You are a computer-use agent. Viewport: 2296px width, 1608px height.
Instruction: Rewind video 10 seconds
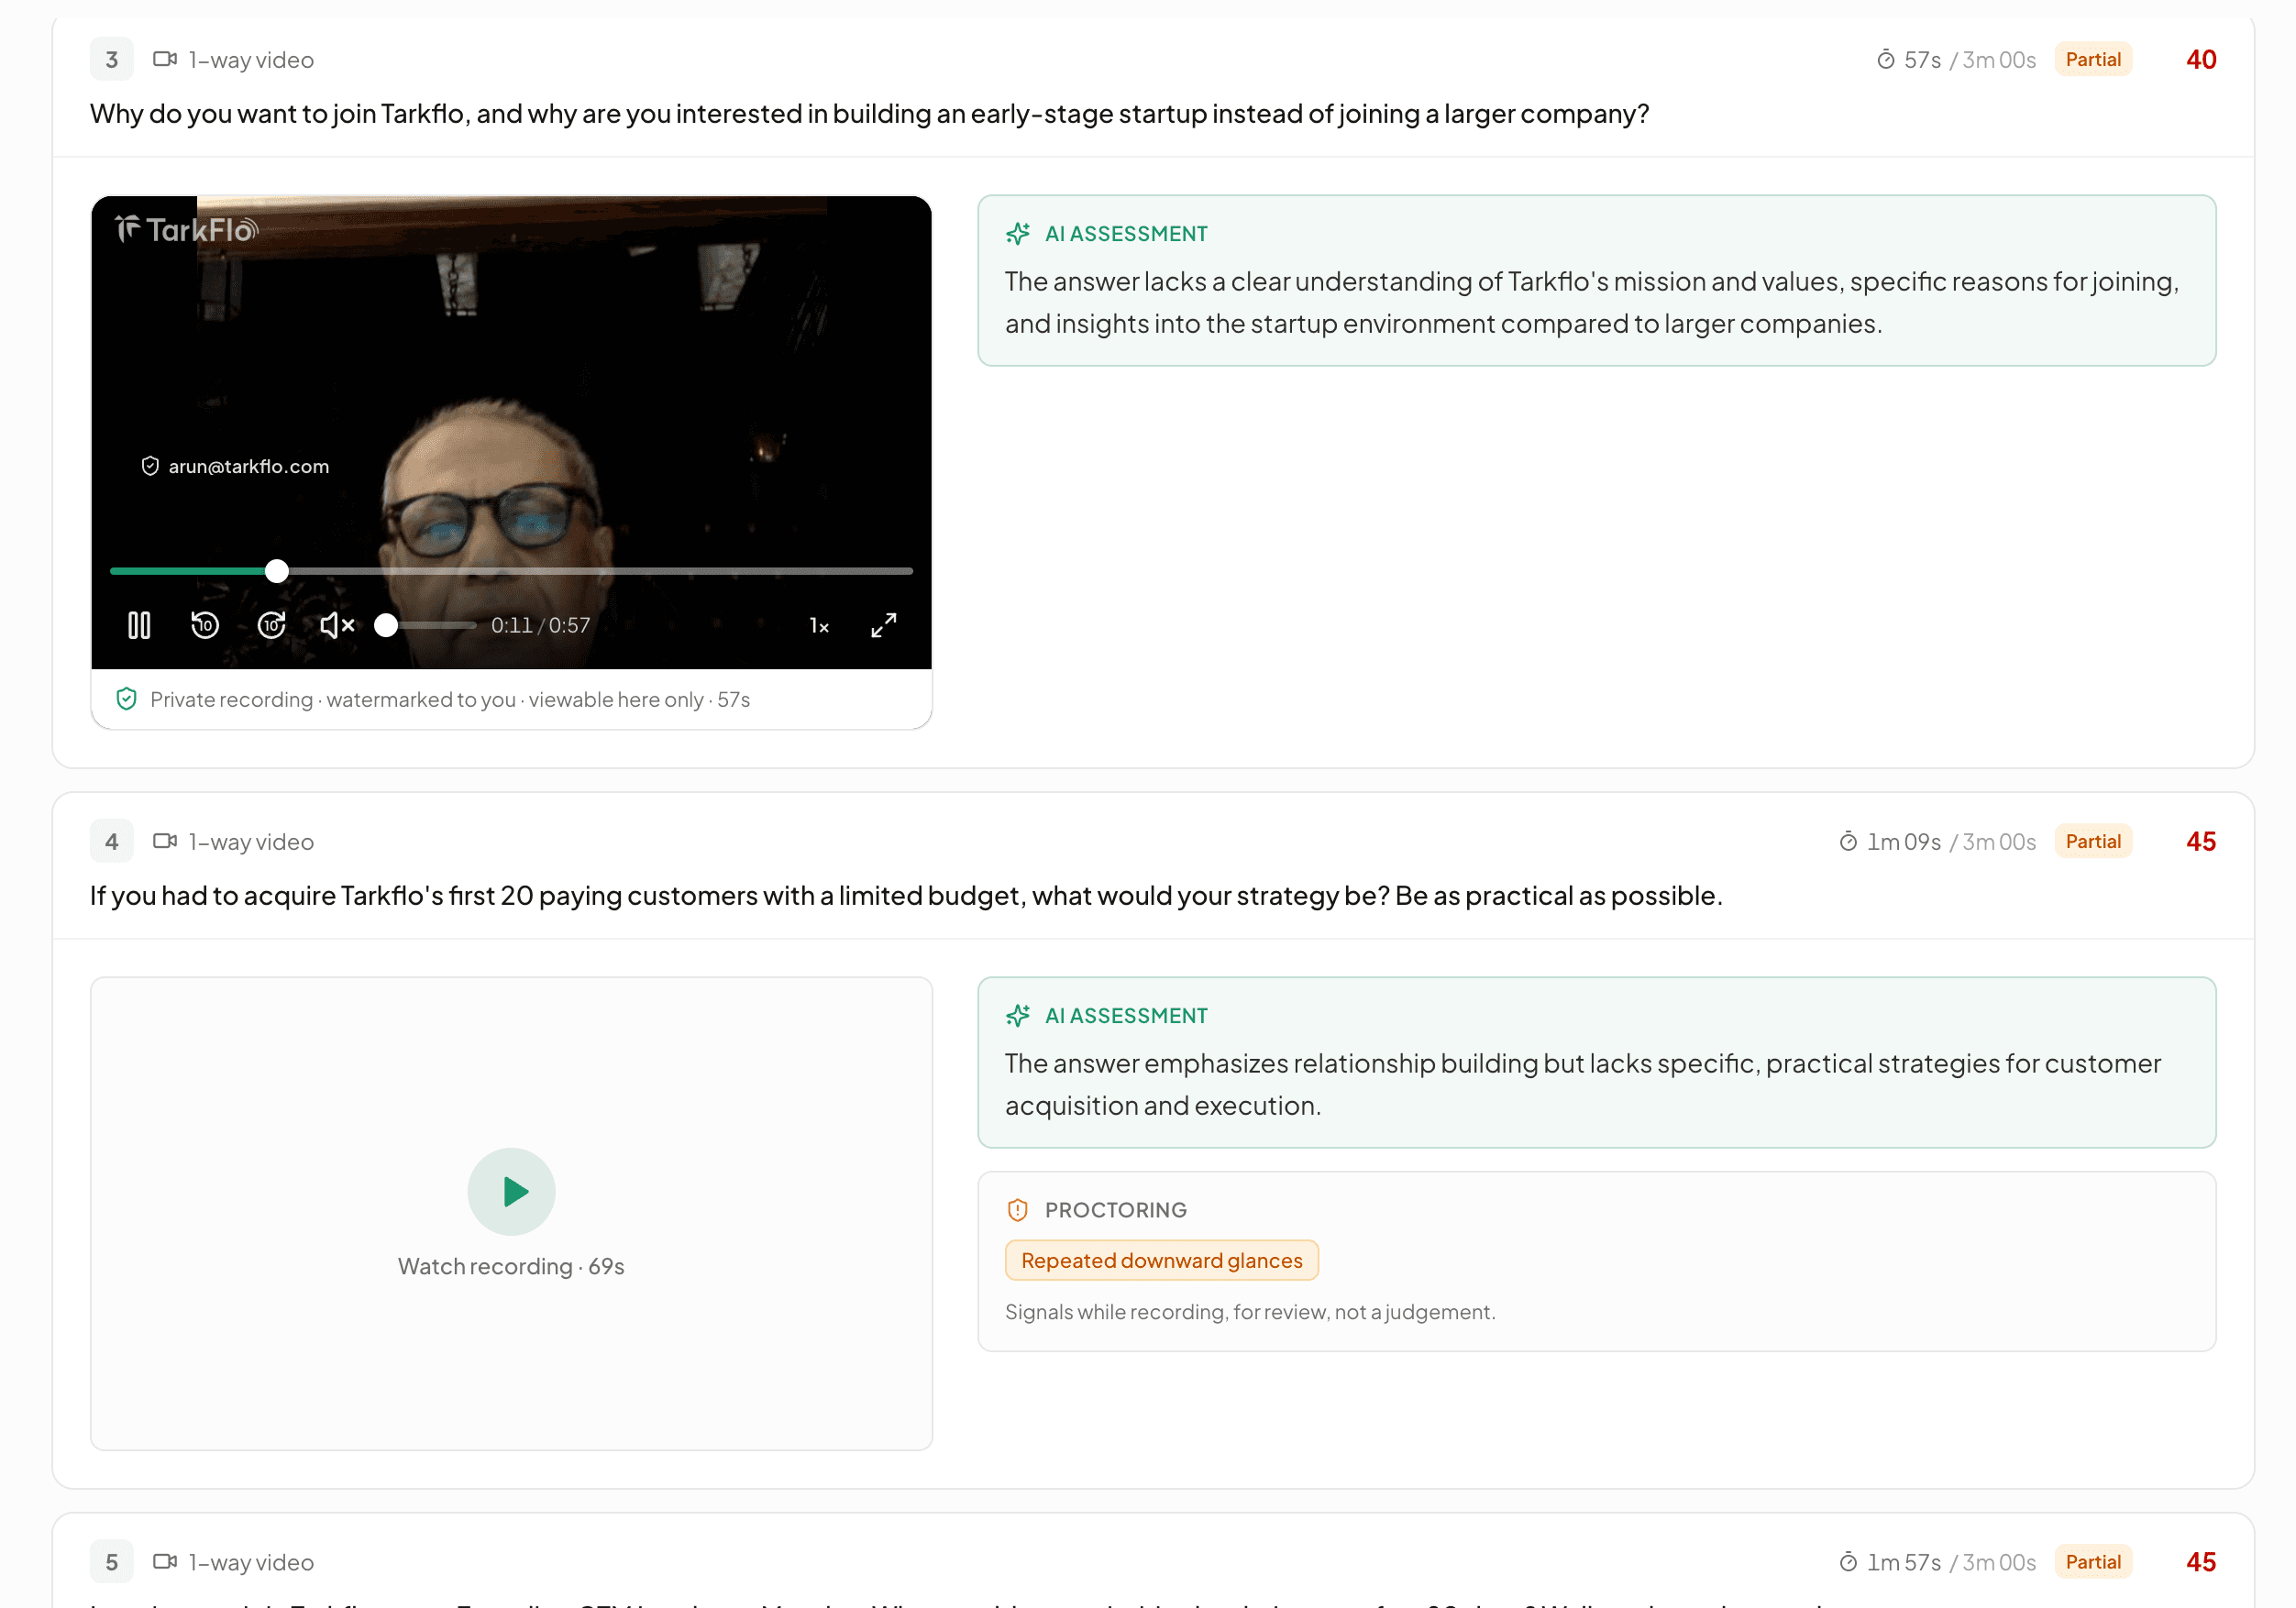click(205, 625)
